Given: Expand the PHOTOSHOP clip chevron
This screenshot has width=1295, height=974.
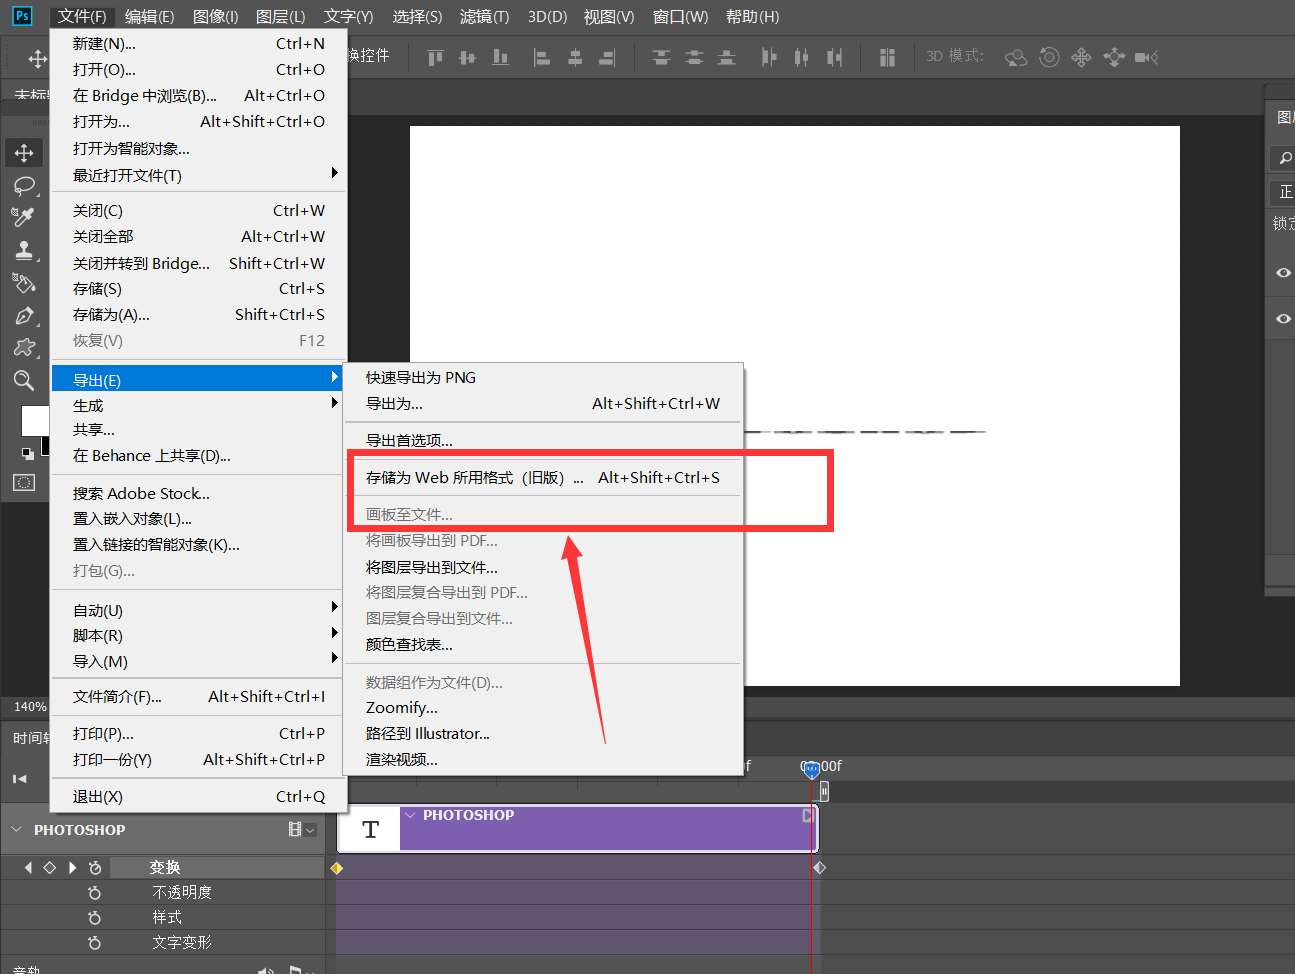Looking at the screenshot, I should click(410, 815).
